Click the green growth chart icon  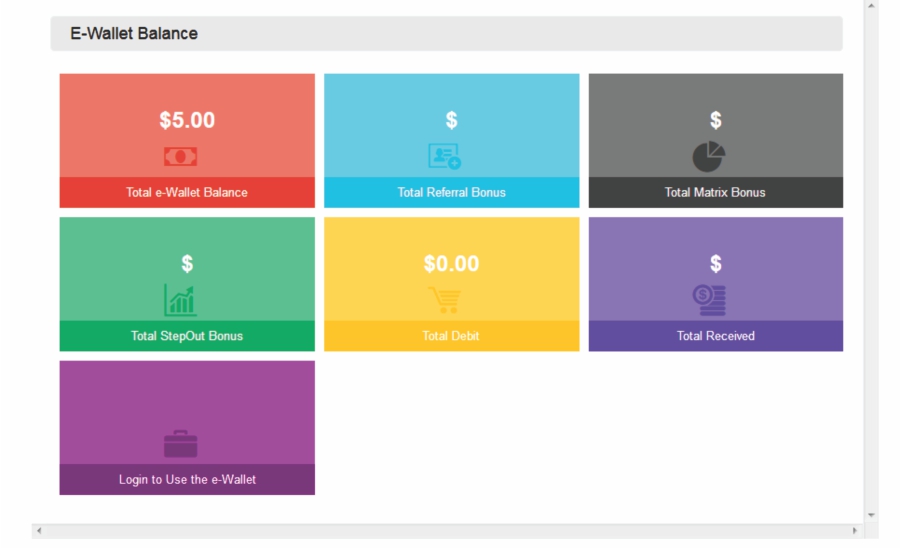(180, 300)
